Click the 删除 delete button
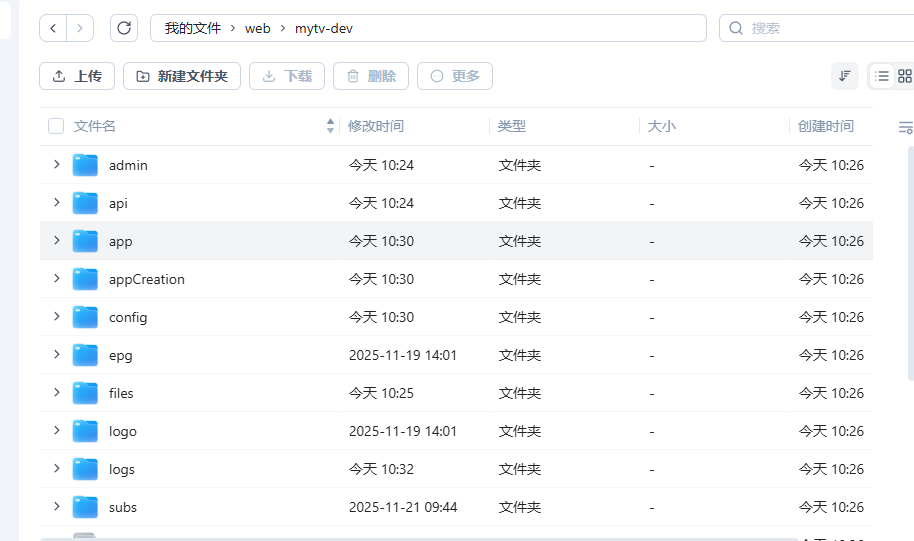 [371, 76]
